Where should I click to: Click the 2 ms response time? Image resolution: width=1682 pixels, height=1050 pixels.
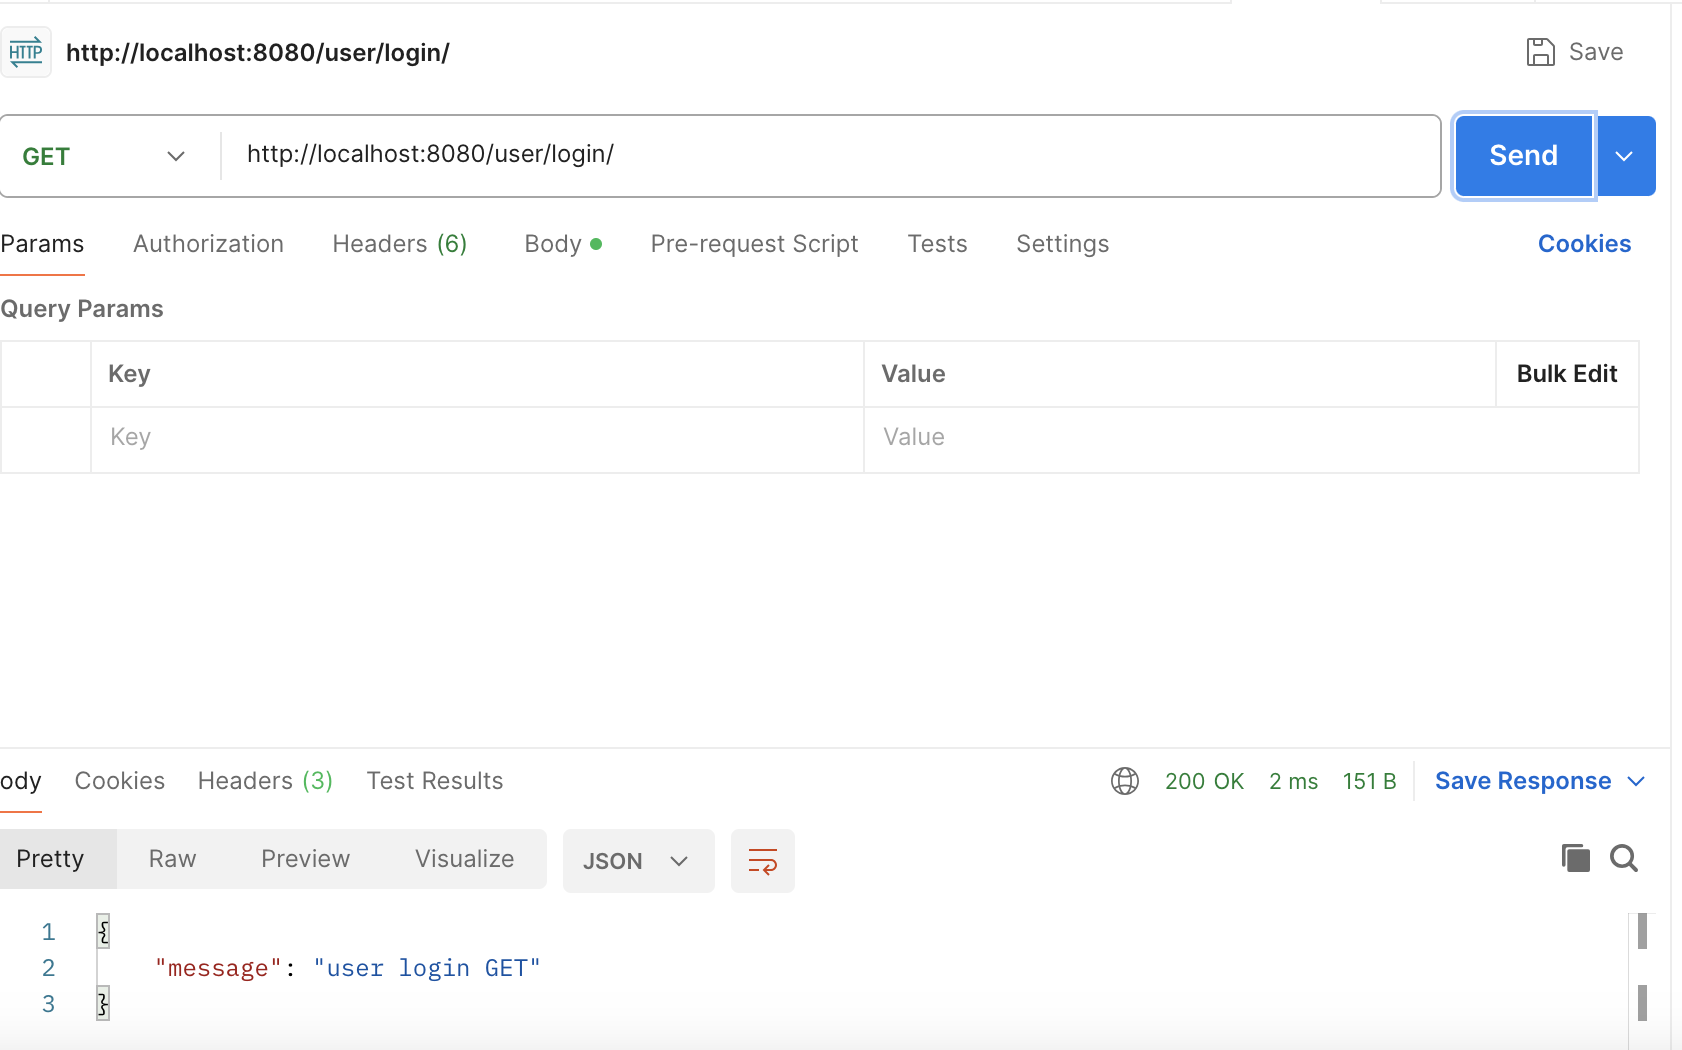tap(1293, 781)
